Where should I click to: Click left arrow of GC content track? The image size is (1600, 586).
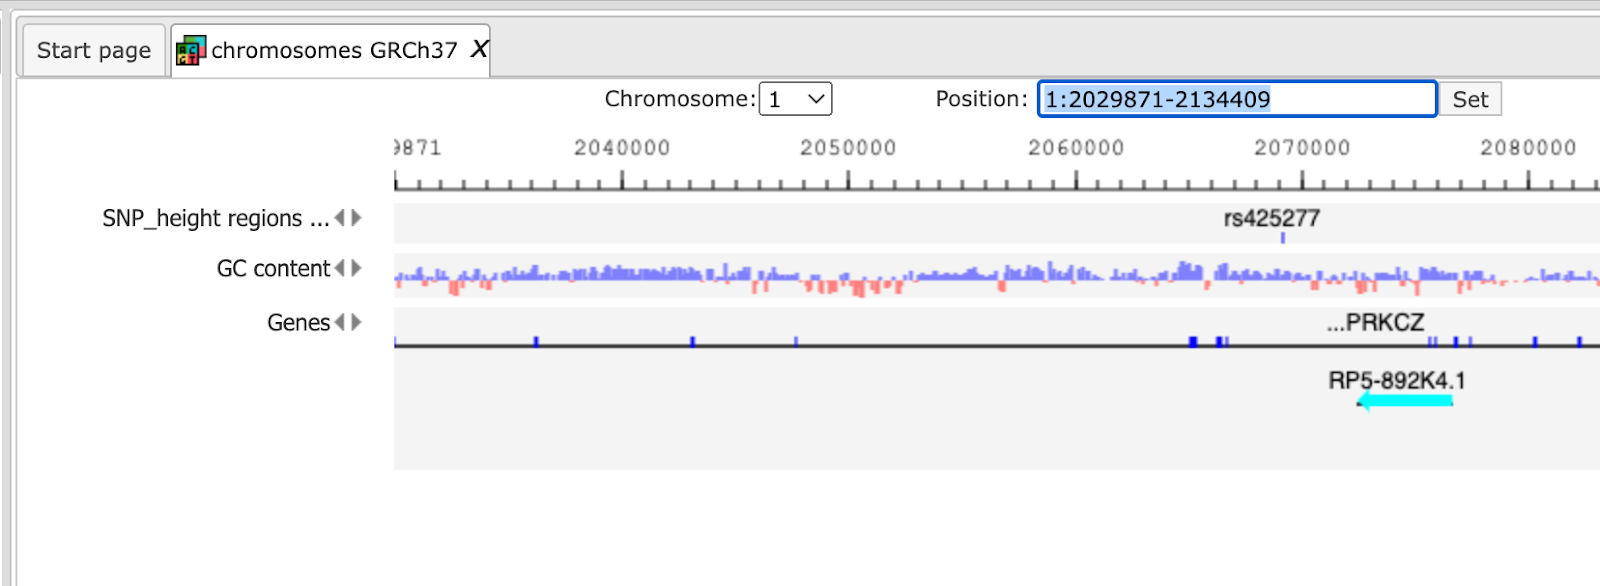coord(340,268)
